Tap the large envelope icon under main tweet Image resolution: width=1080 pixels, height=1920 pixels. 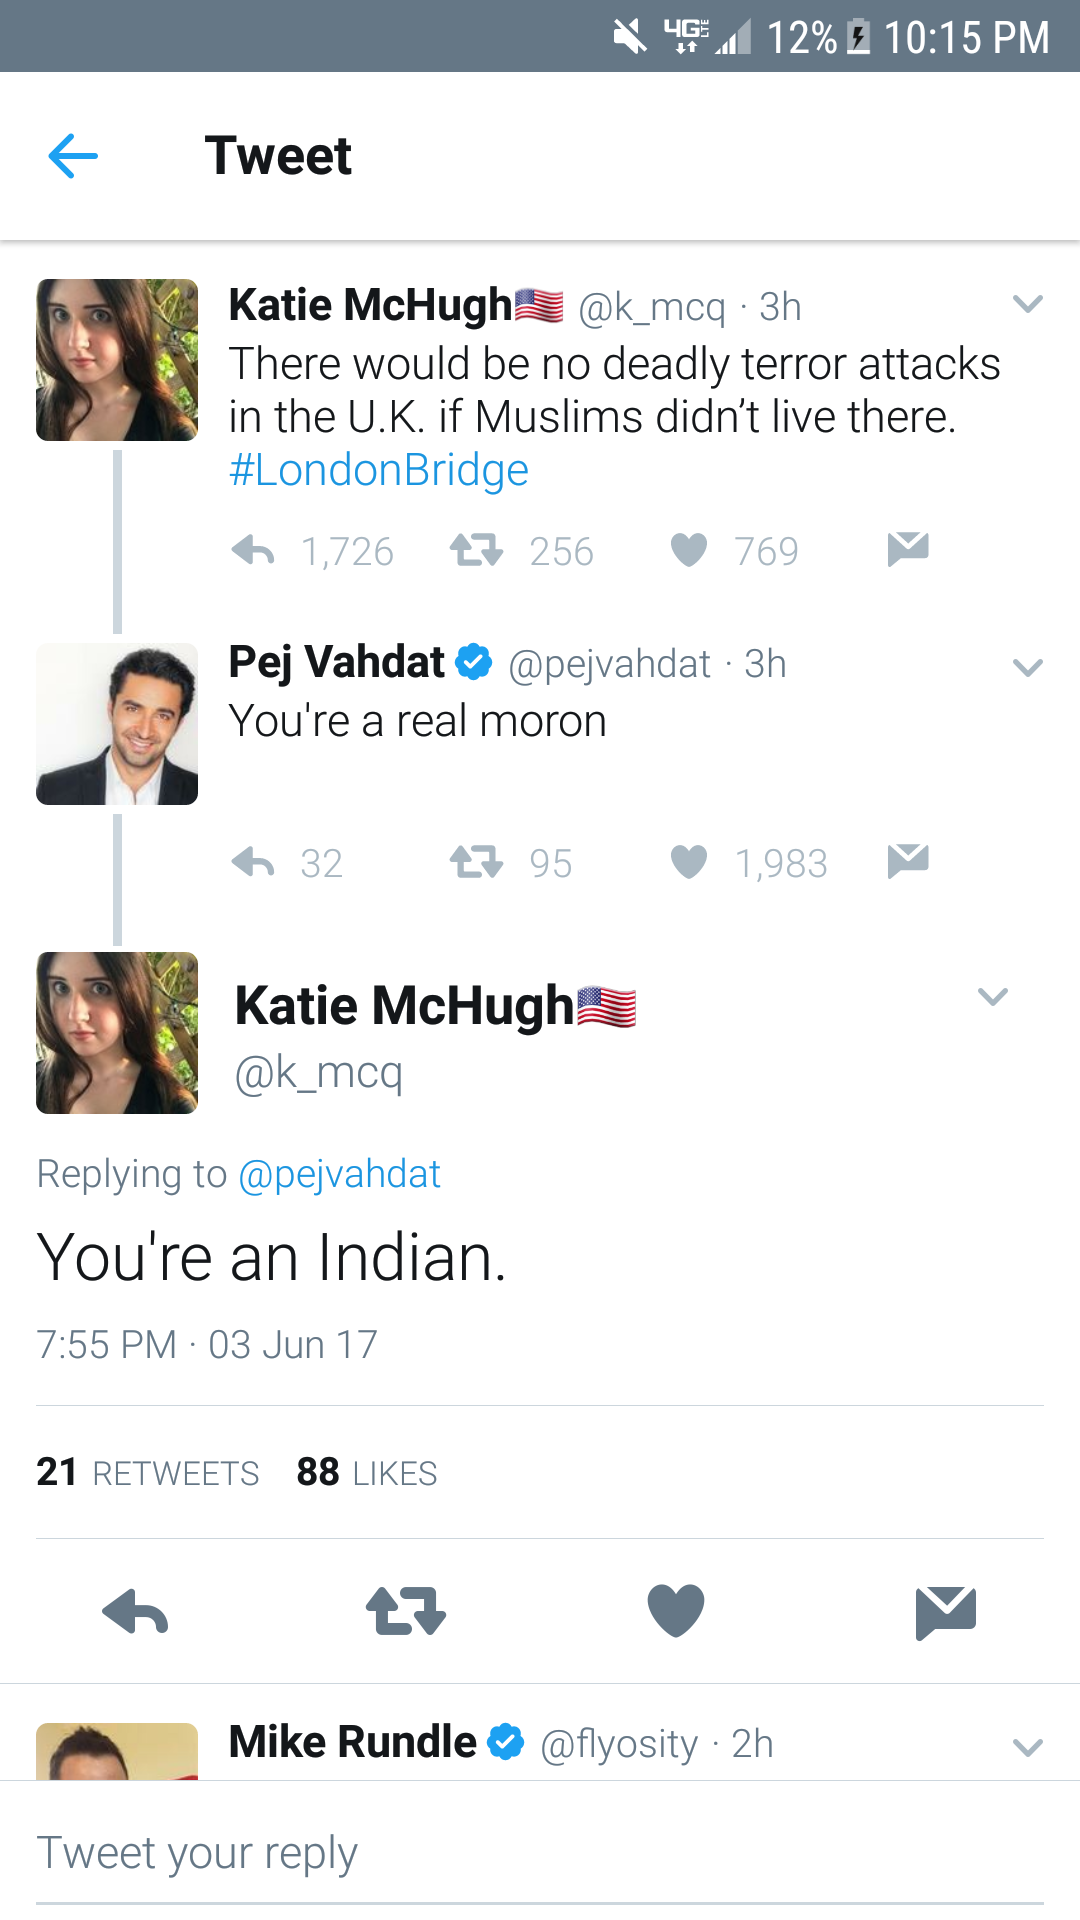(945, 1612)
